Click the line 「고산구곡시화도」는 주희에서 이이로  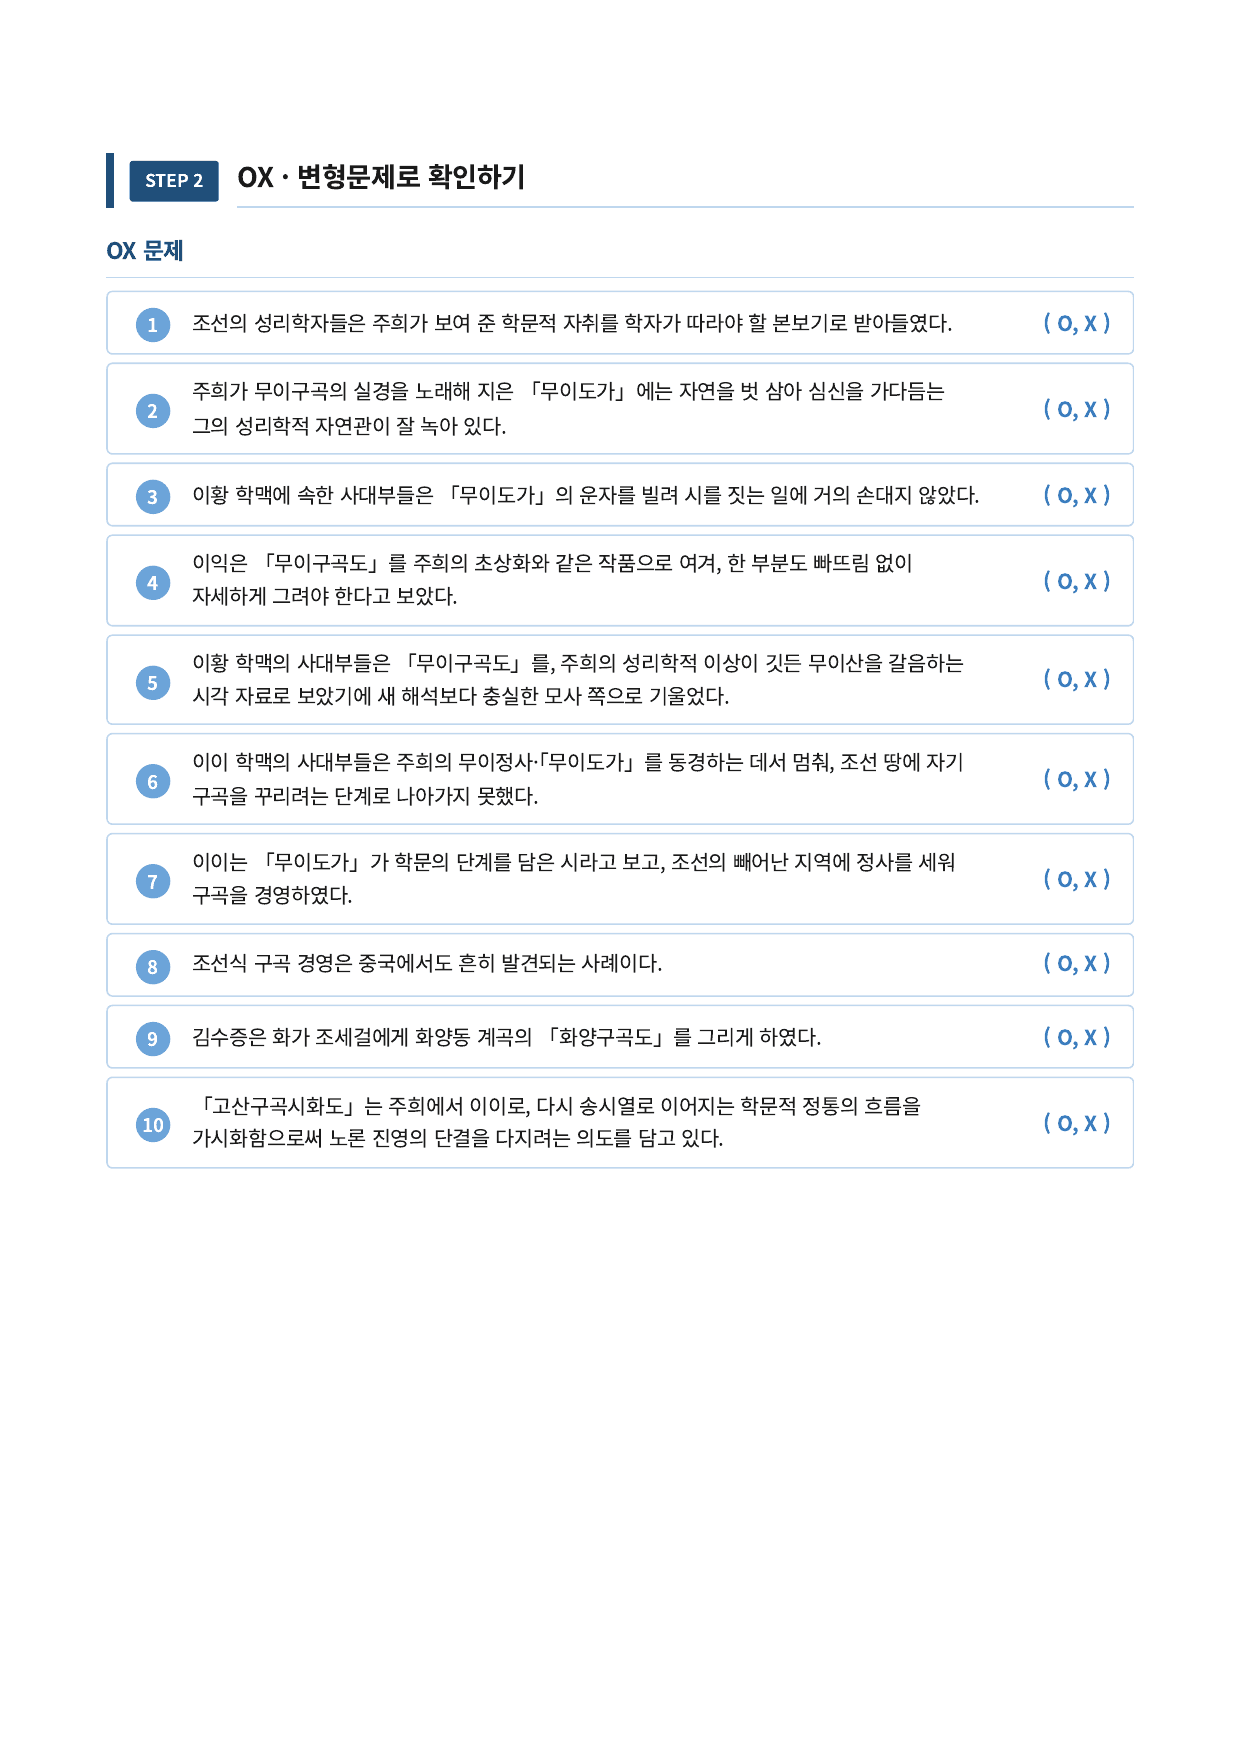[x=557, y=1106]
